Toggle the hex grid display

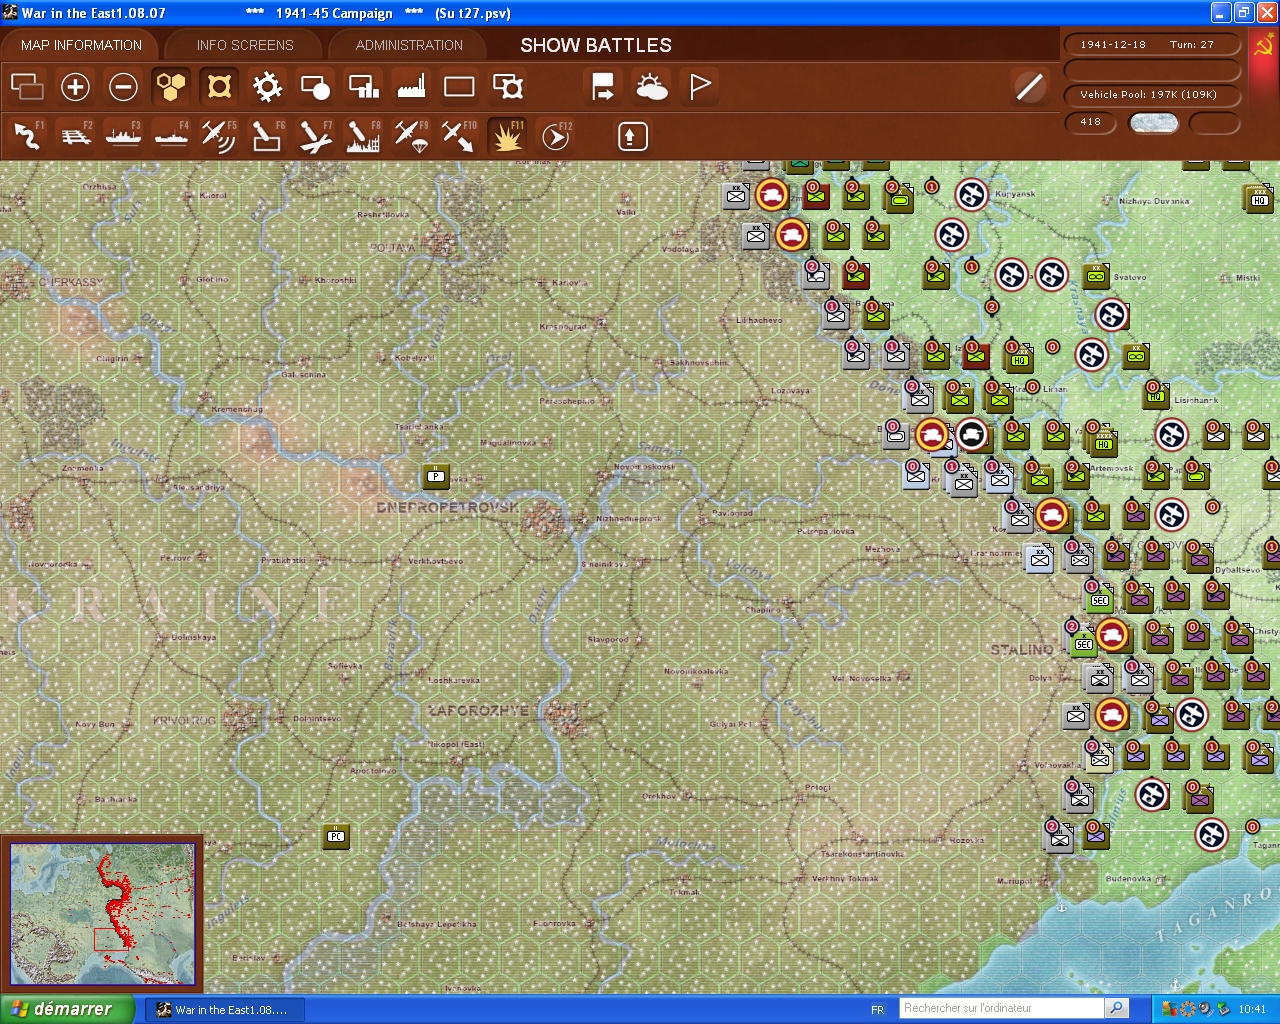[x=171, y=87]
